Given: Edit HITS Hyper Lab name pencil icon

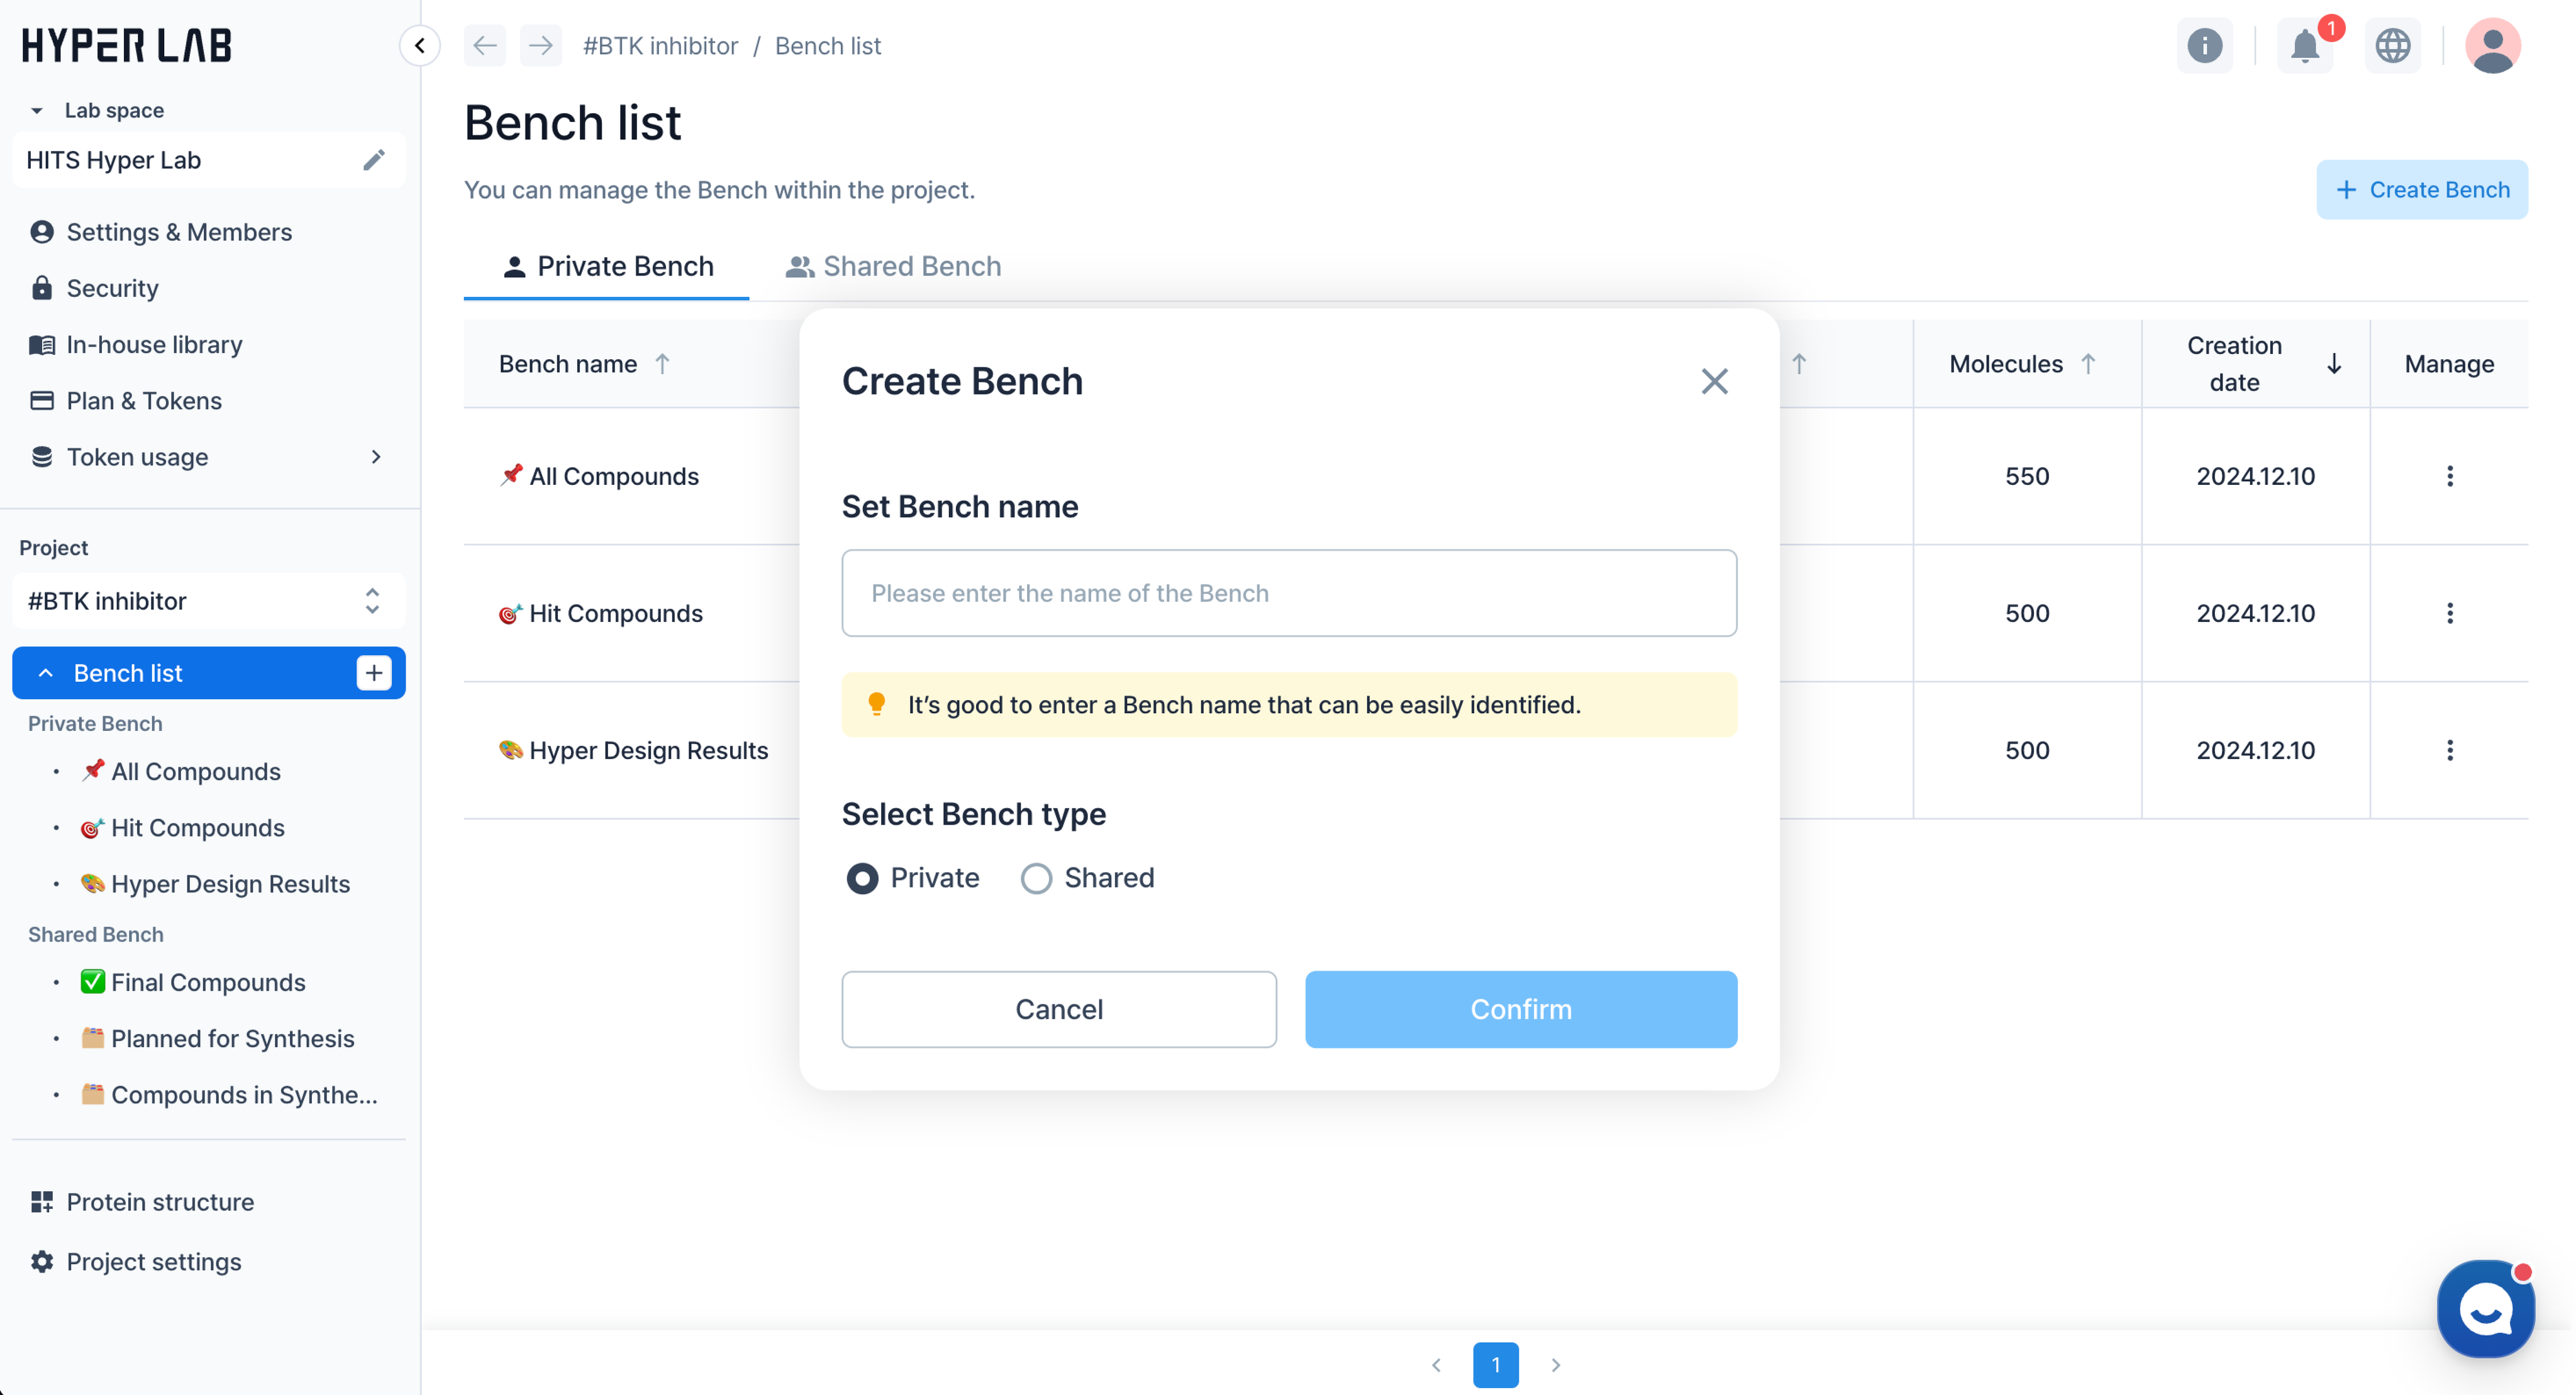Looking at the screenshot, I should coord(374,160).
